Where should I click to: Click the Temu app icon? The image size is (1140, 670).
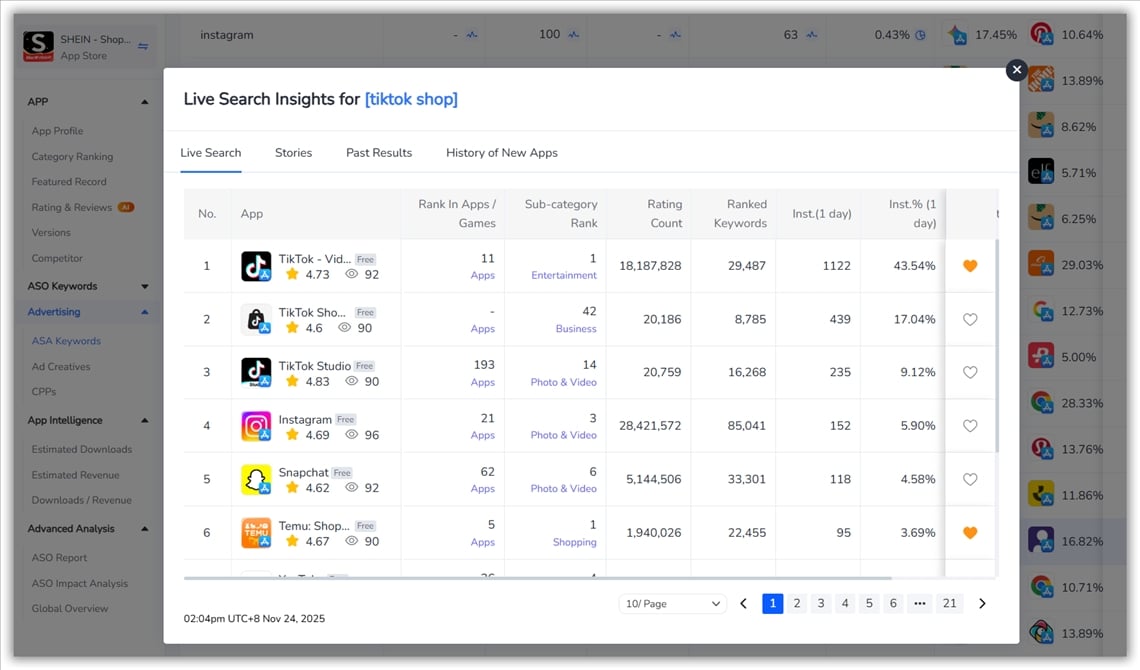point(256,533)
